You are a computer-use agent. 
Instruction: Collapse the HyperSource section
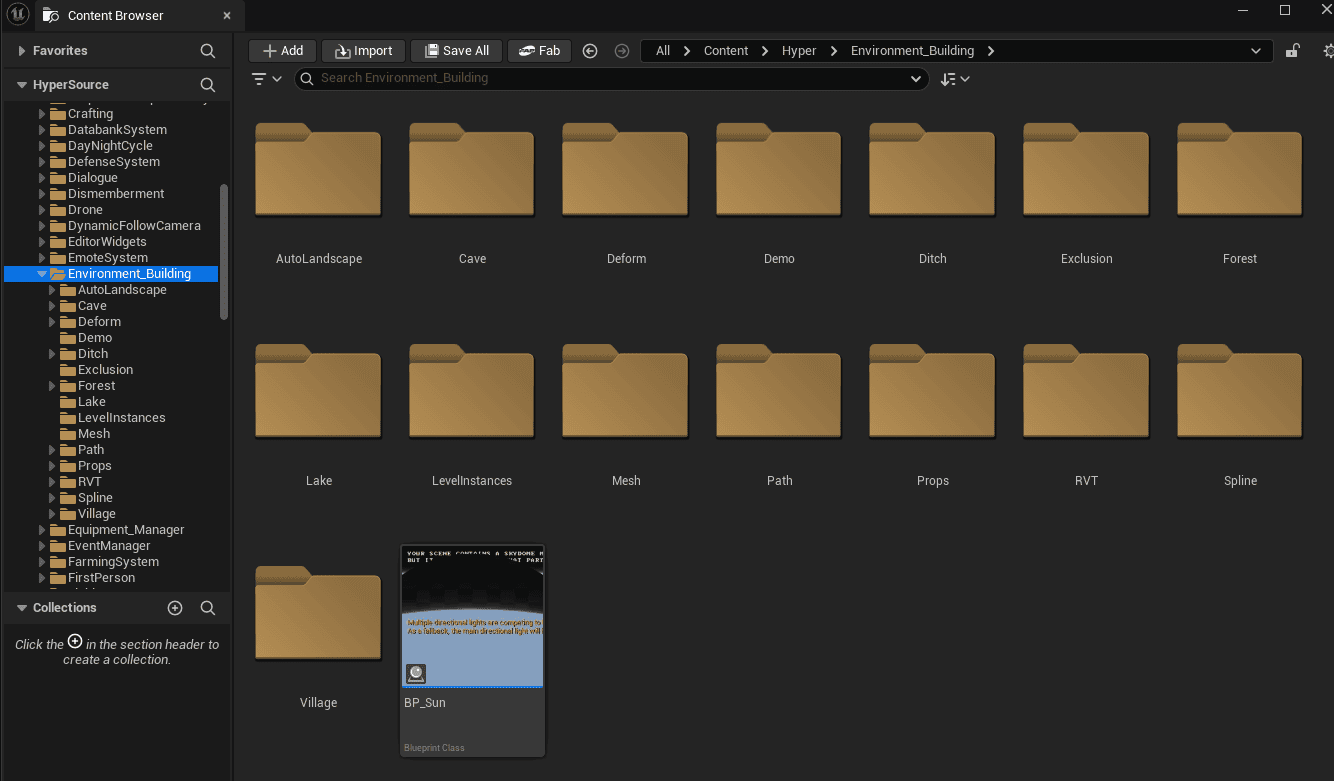click(22, 85)
